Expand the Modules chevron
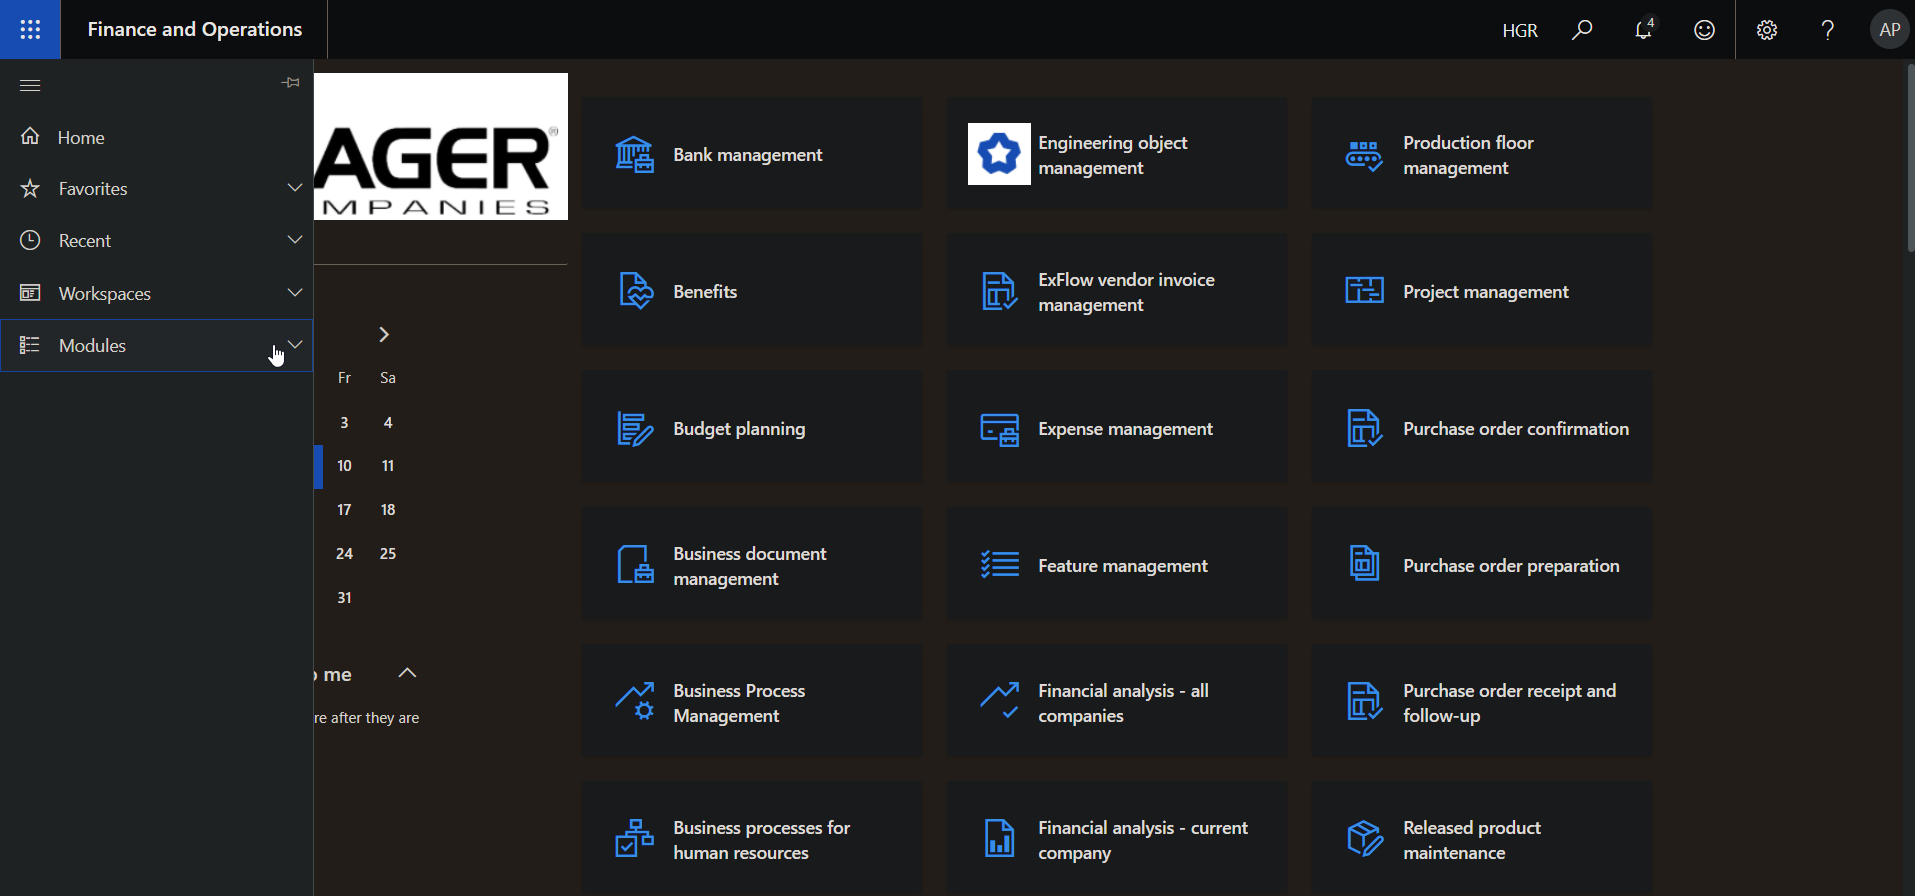 (x=295, y=344)
